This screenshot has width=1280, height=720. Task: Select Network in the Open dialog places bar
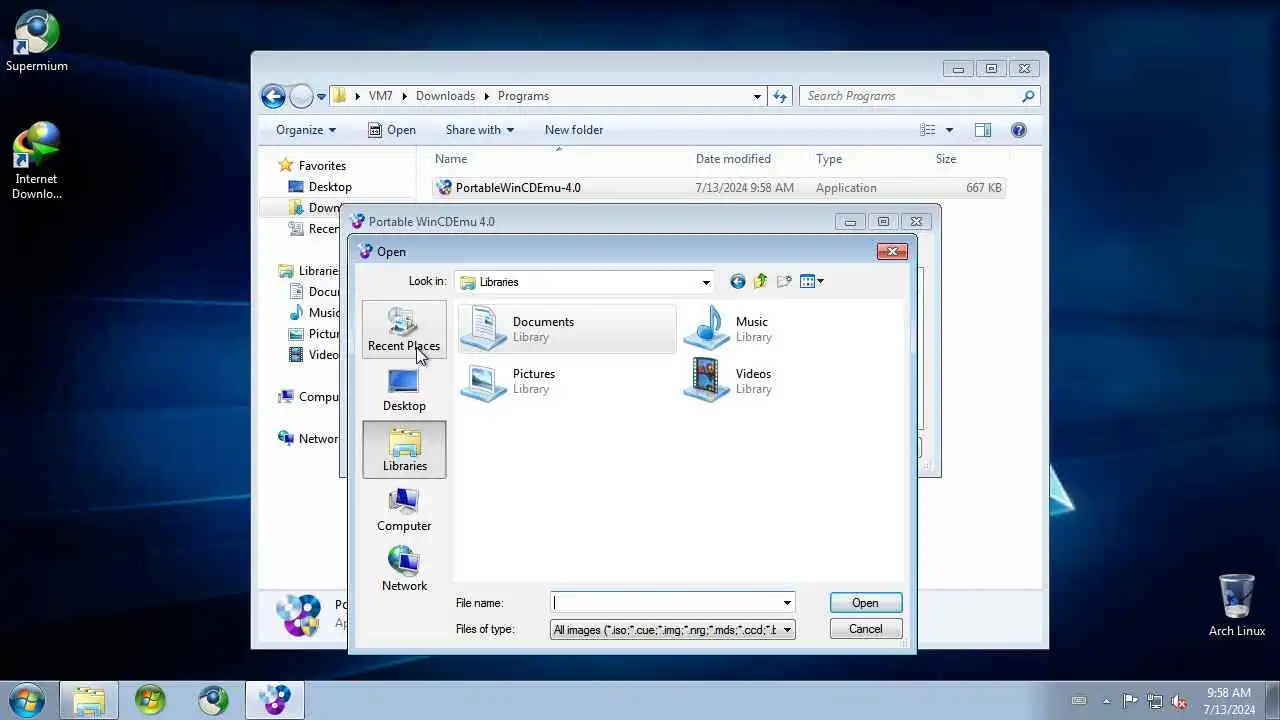point(404,570)
